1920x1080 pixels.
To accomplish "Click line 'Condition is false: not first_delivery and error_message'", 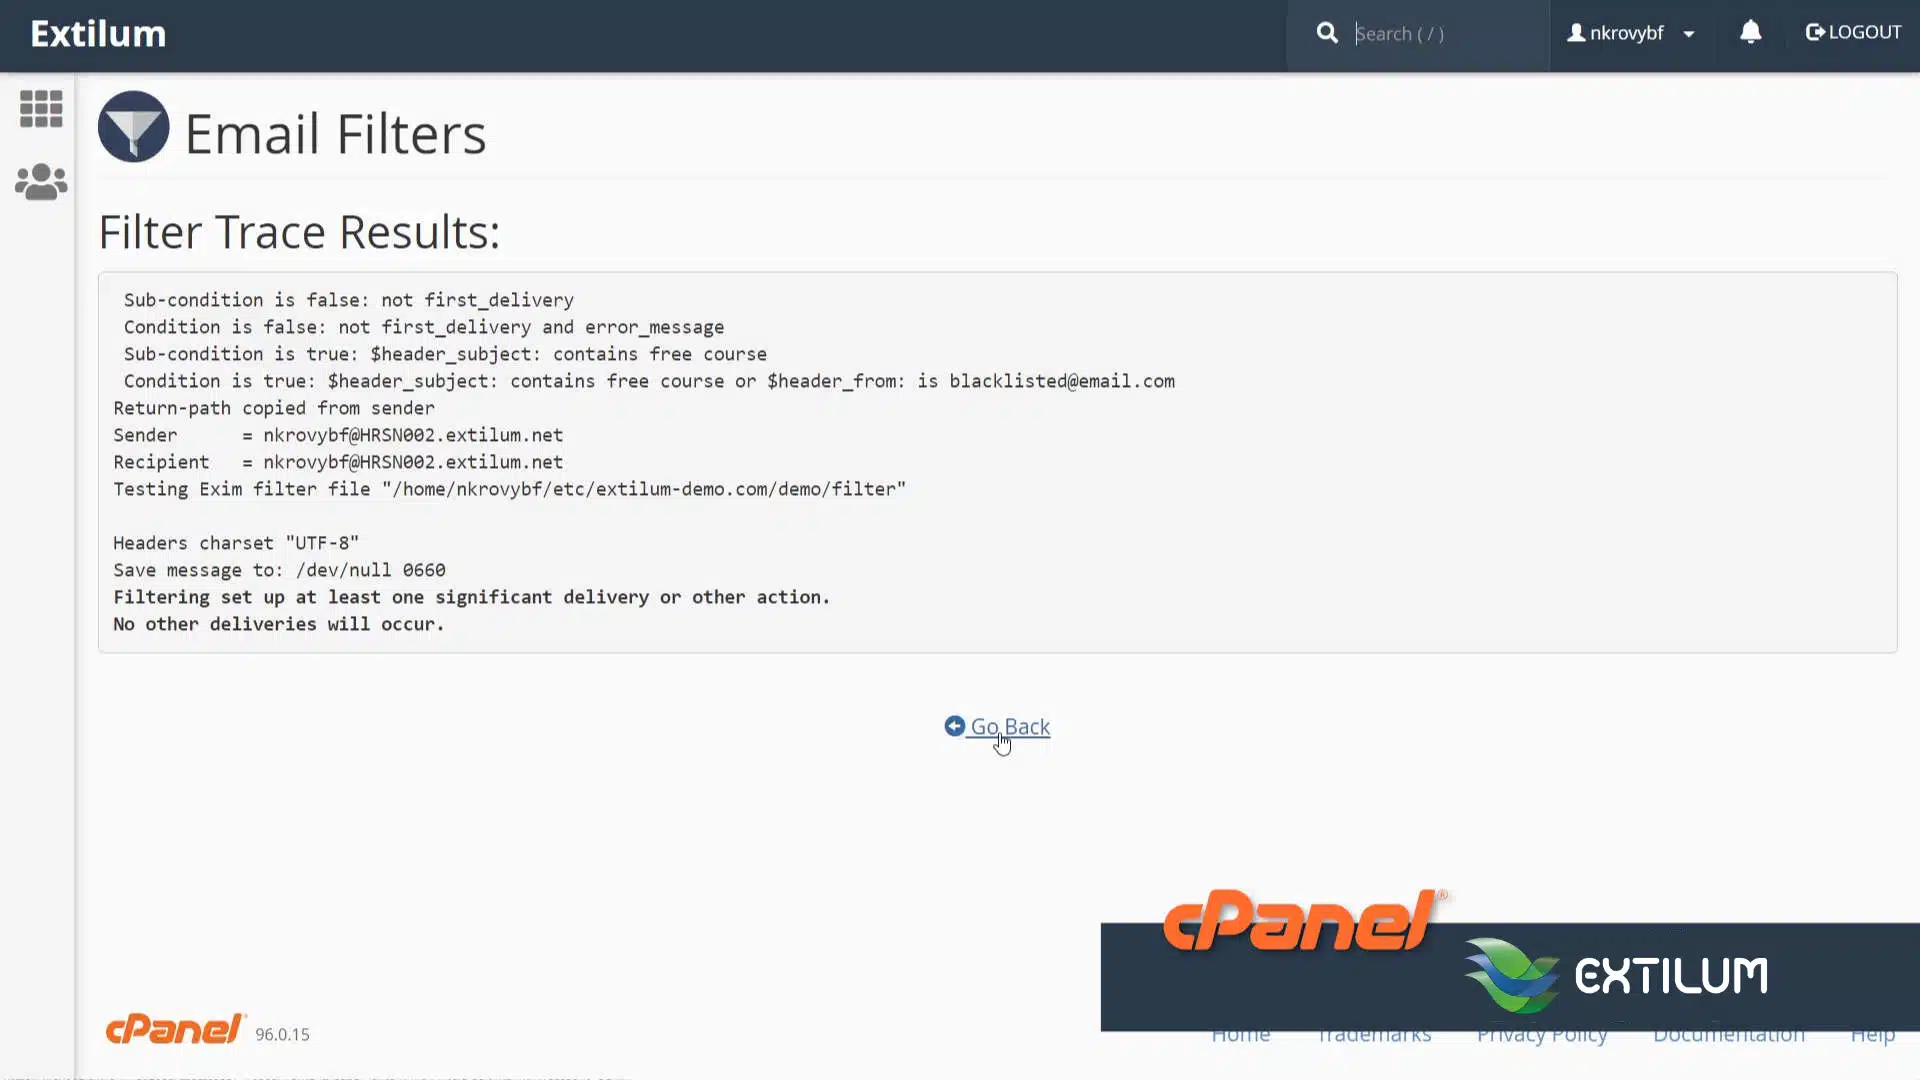I will (423, 327).
